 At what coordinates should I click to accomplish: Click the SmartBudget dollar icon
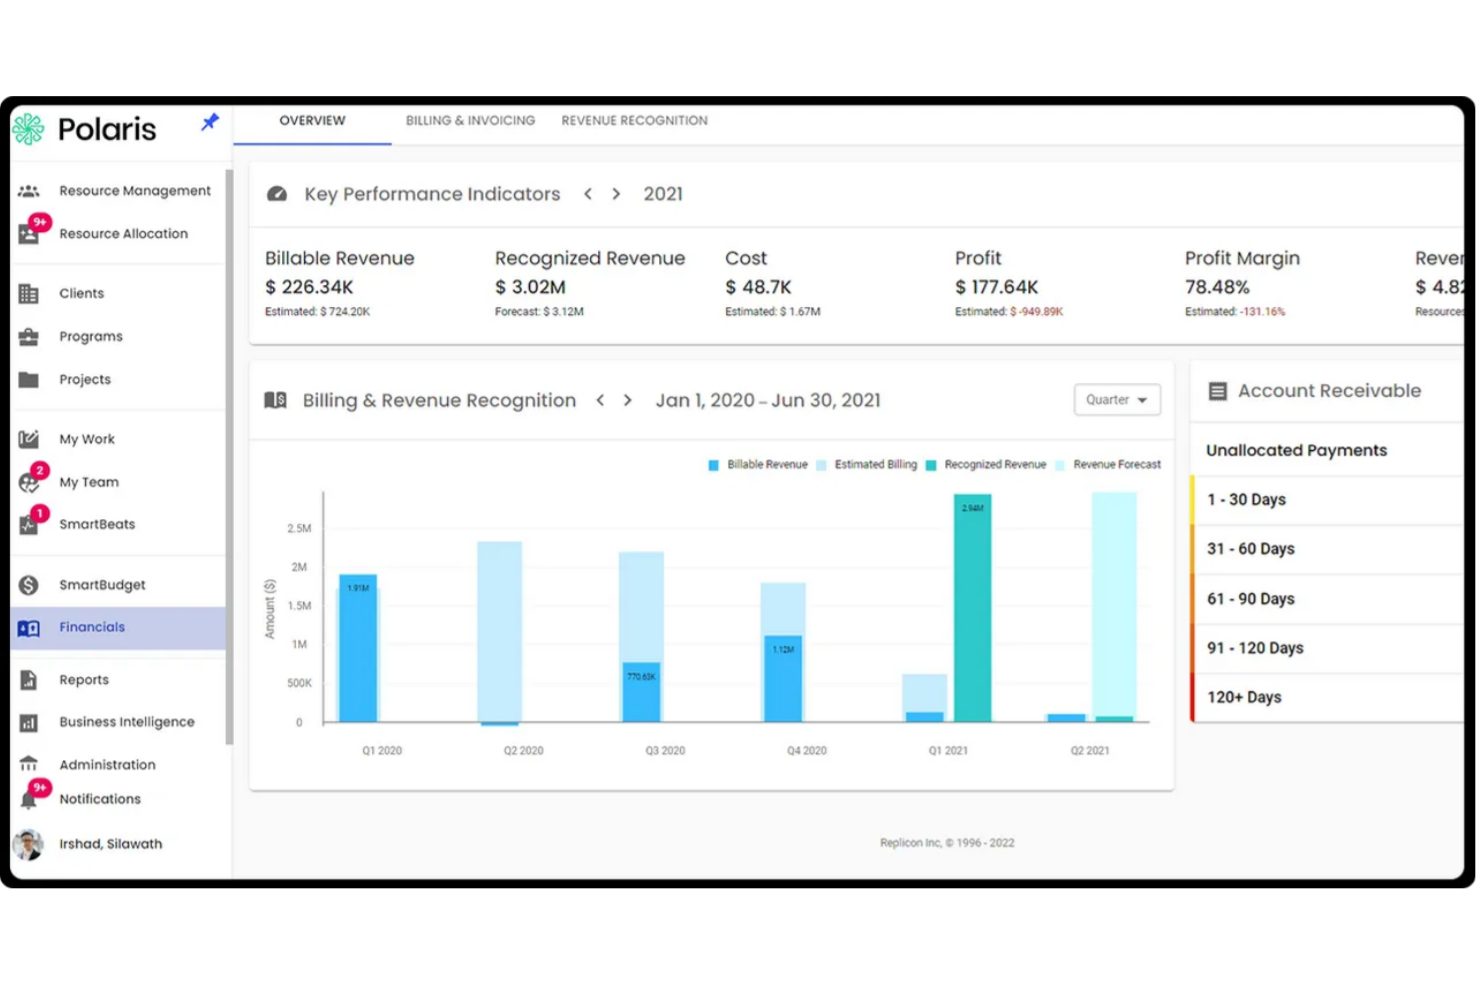29,585
